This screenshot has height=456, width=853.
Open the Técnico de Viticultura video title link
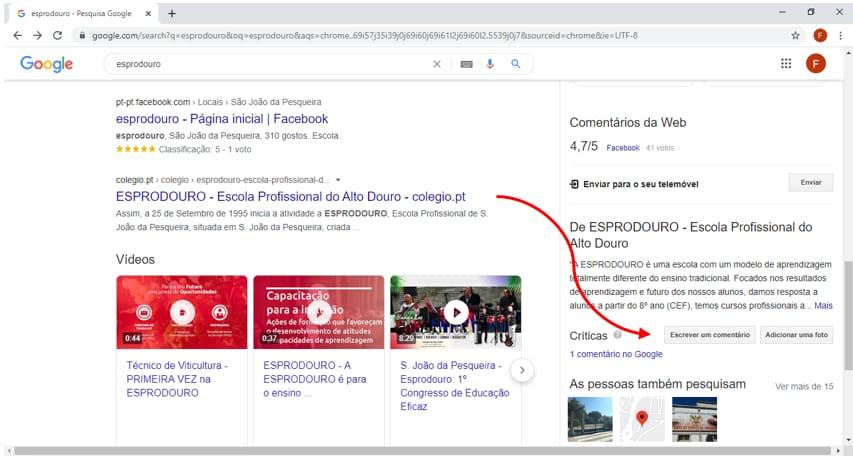tap(177, 379)
